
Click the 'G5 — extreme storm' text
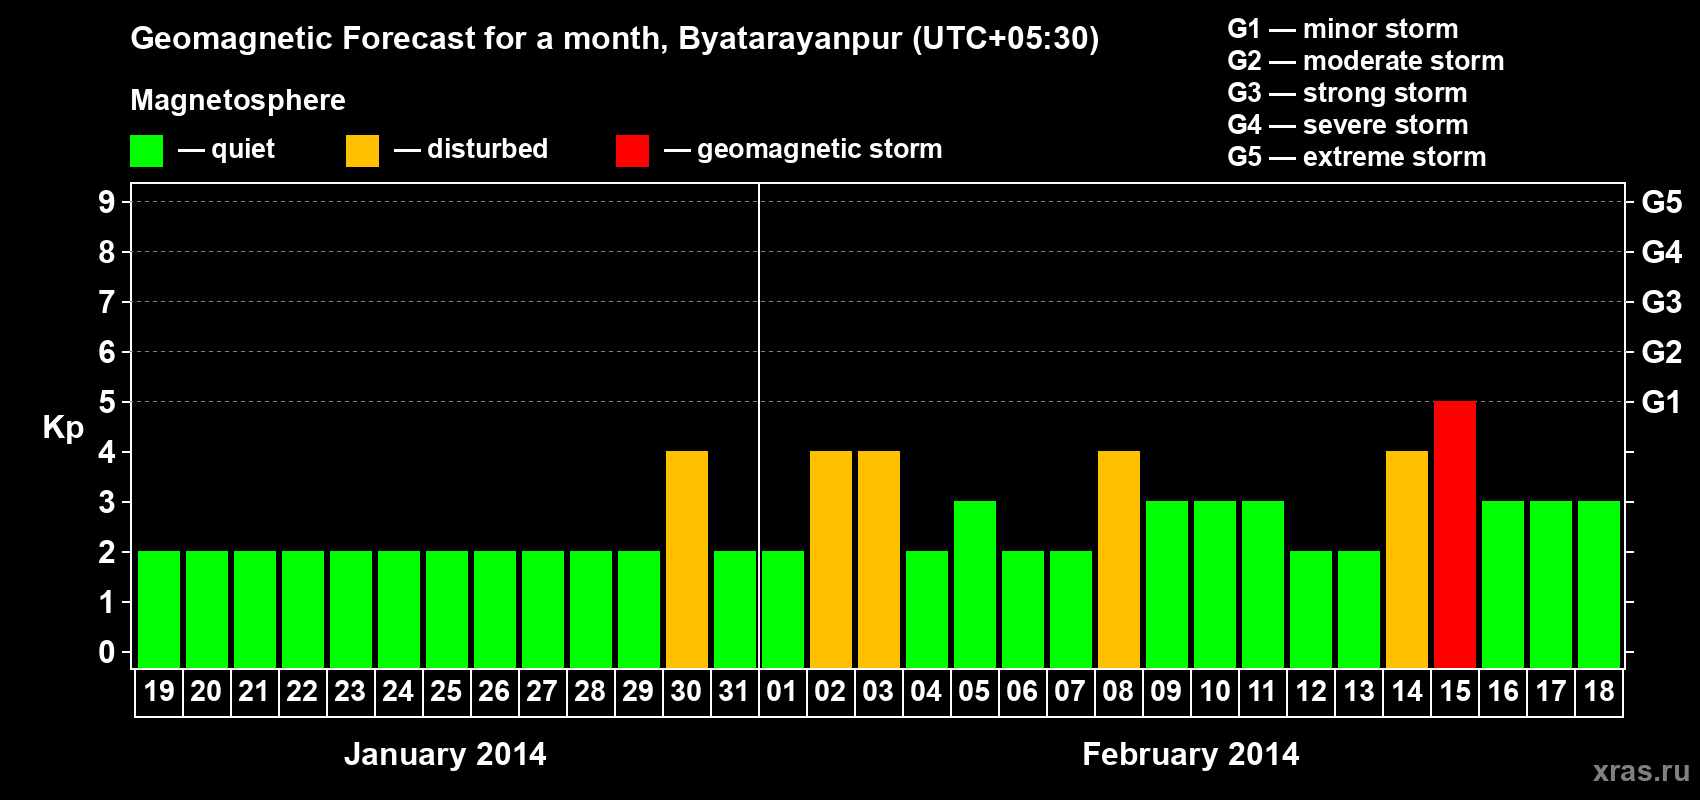(1357, 157)
